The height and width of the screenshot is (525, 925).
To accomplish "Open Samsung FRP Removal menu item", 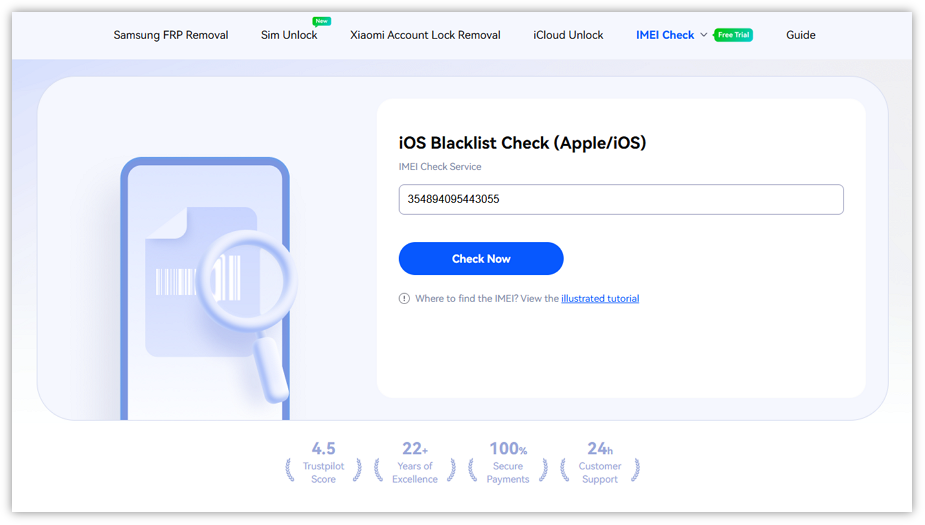I will click(x=170, y=35).
